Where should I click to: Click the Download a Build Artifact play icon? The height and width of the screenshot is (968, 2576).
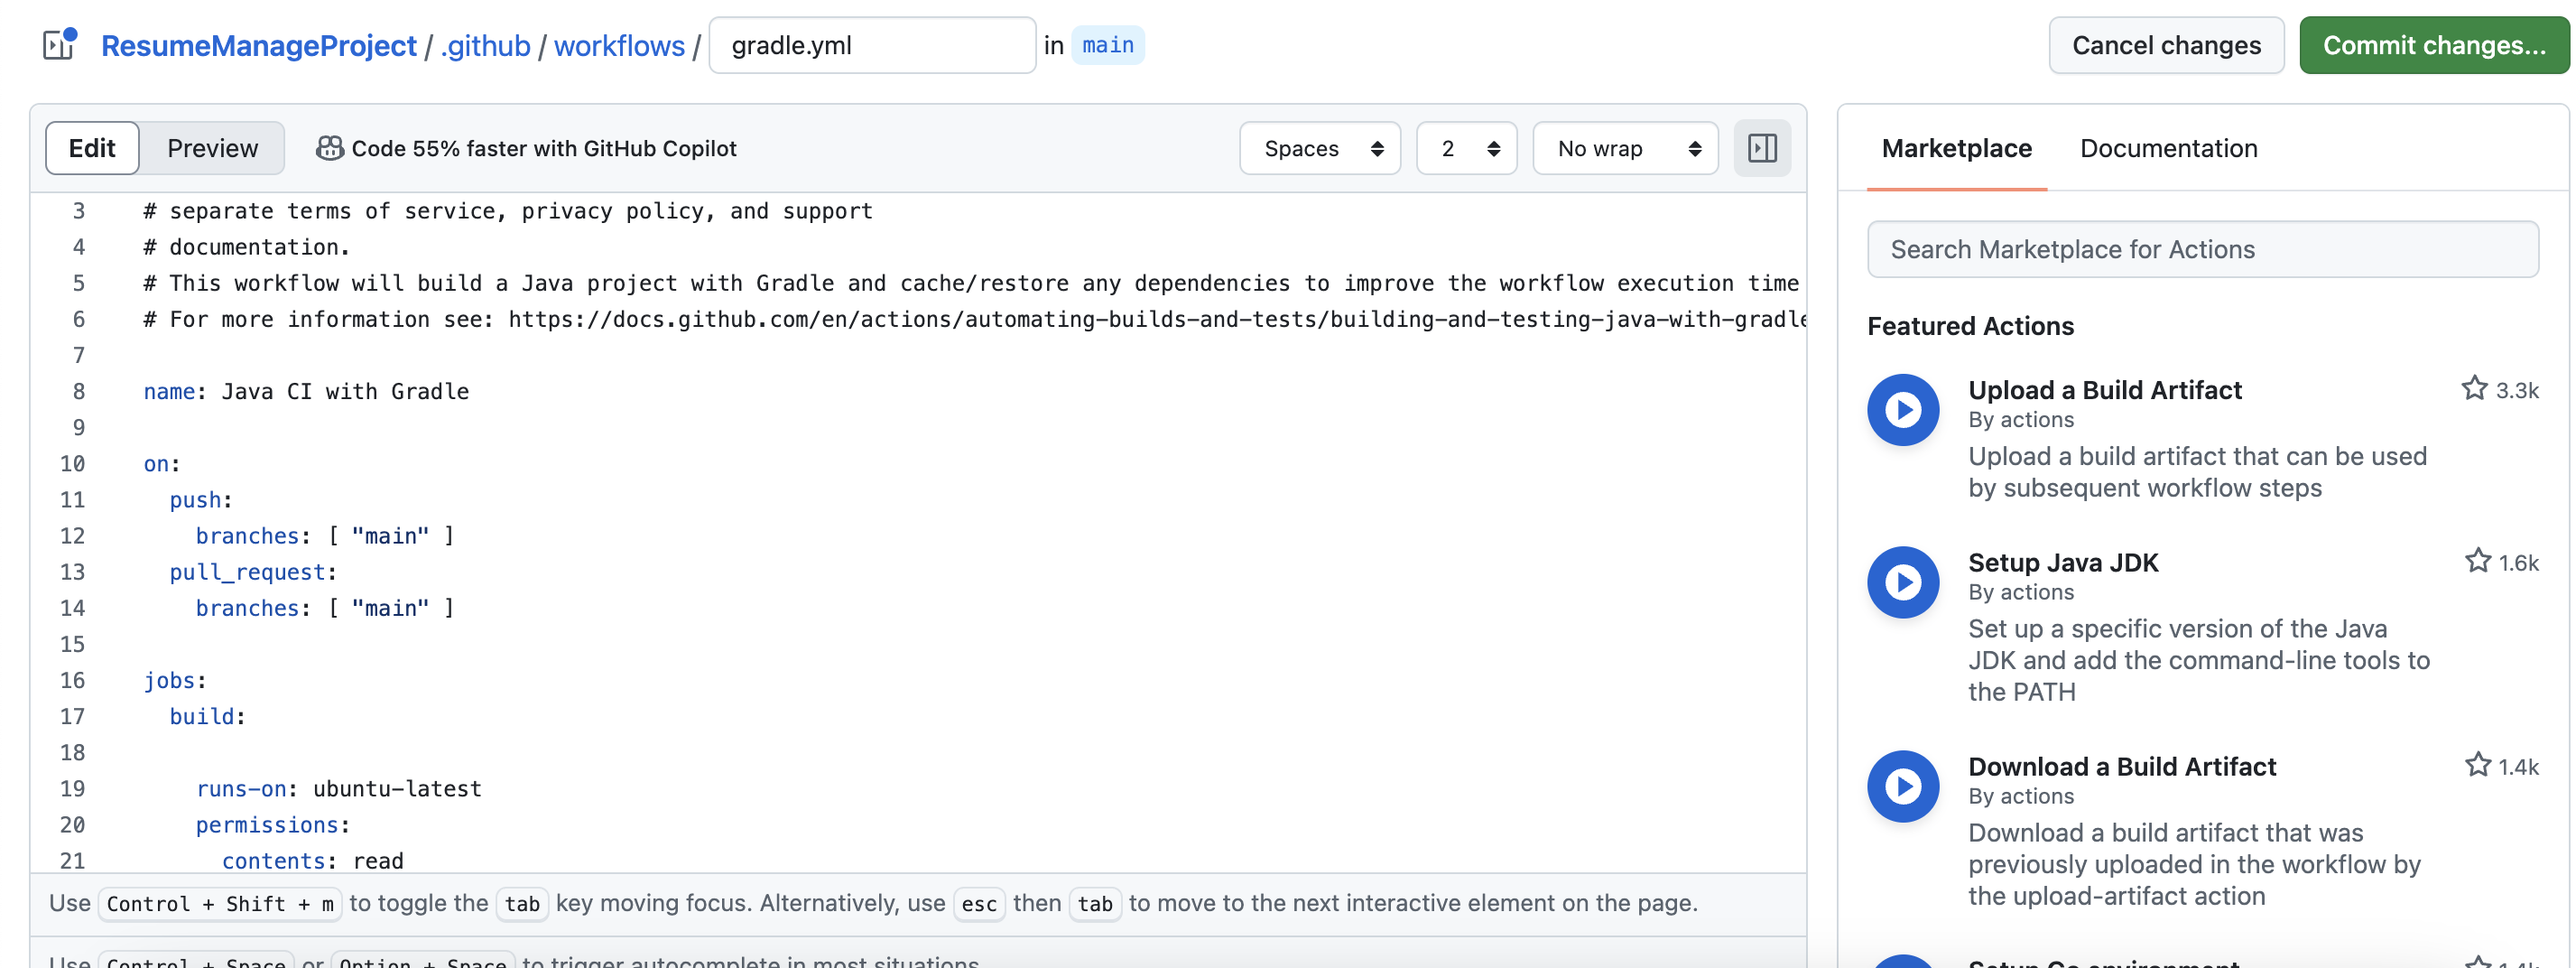click(x=1902, y=786)
